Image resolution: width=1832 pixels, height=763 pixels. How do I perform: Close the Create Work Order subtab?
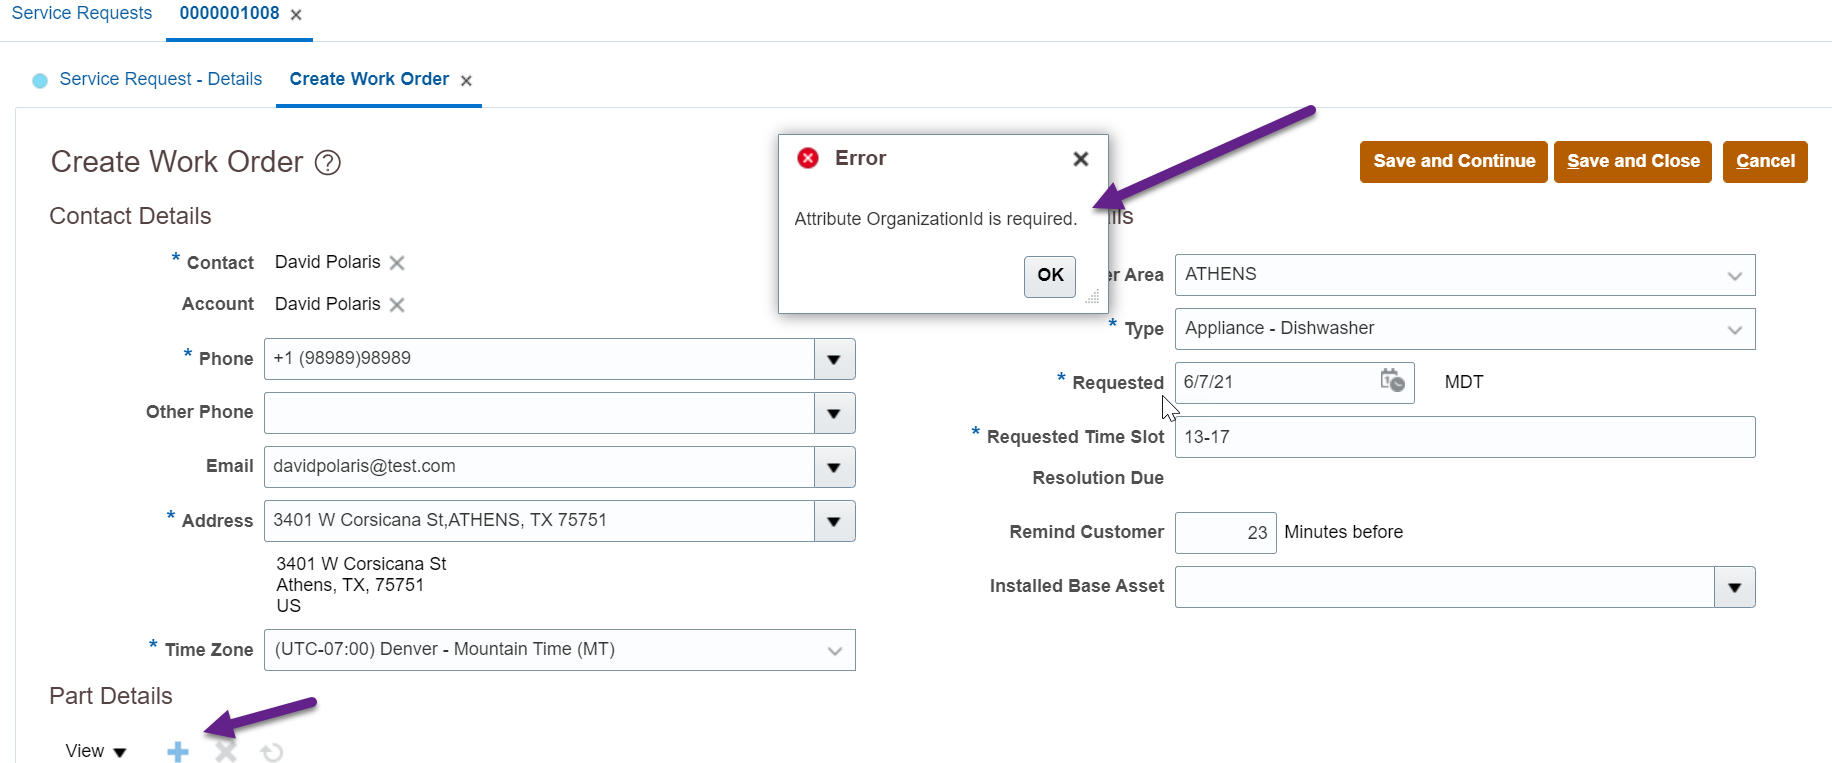(x=466, y=81)
